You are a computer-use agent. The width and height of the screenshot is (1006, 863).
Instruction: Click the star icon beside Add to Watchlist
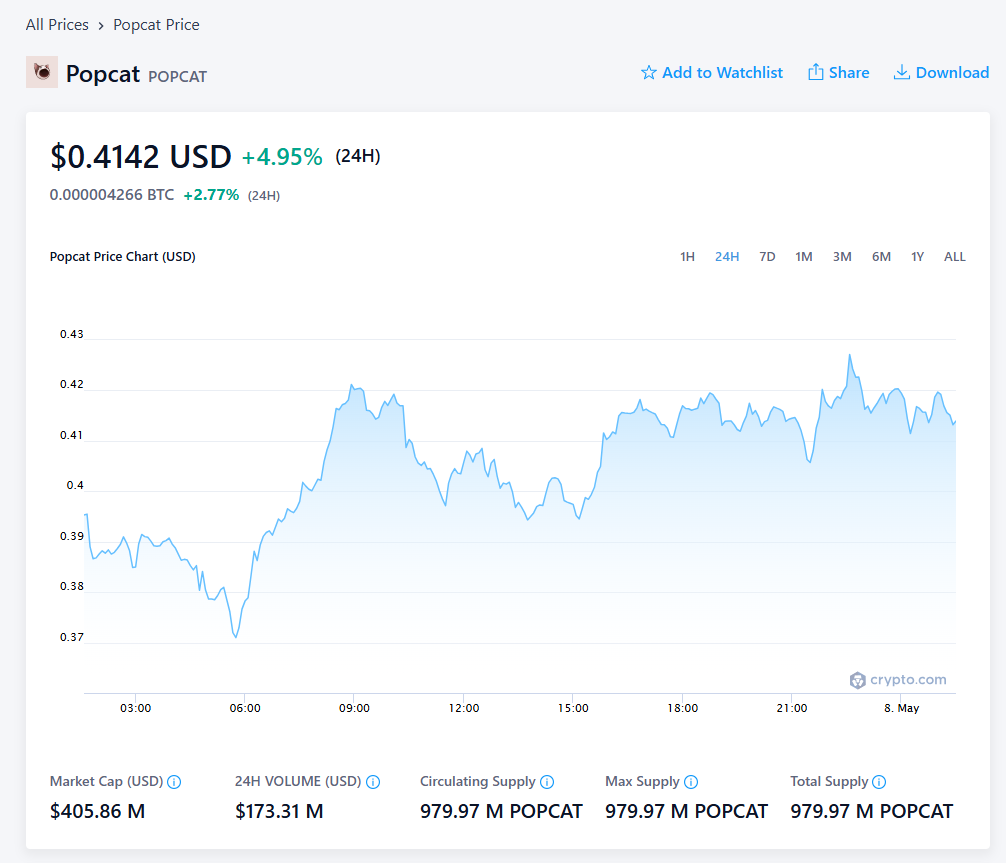649,73
